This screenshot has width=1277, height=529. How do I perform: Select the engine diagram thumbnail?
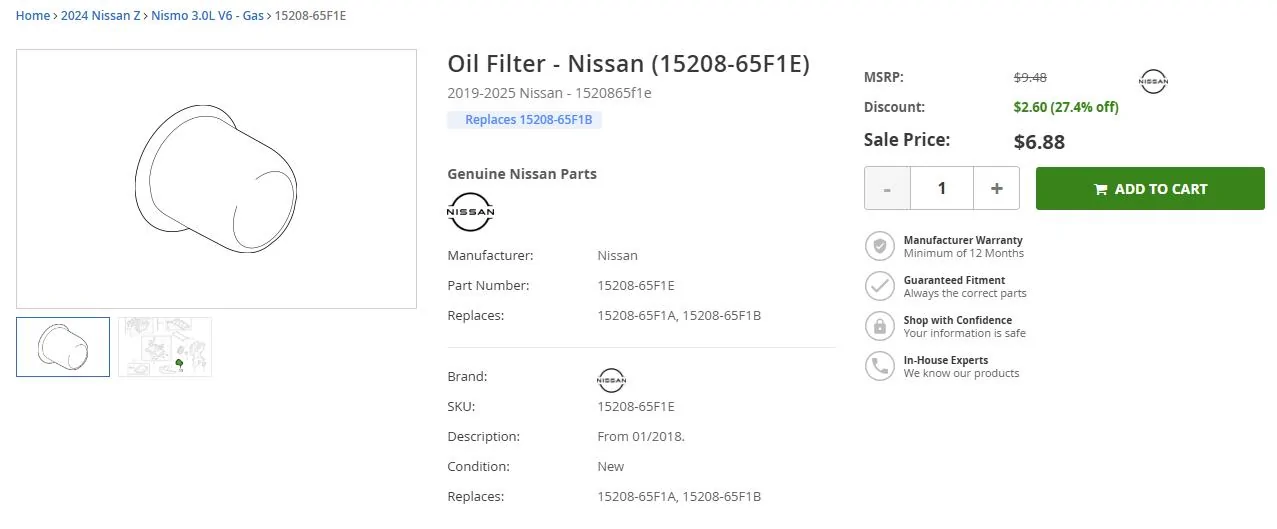[x=165, y=347]
